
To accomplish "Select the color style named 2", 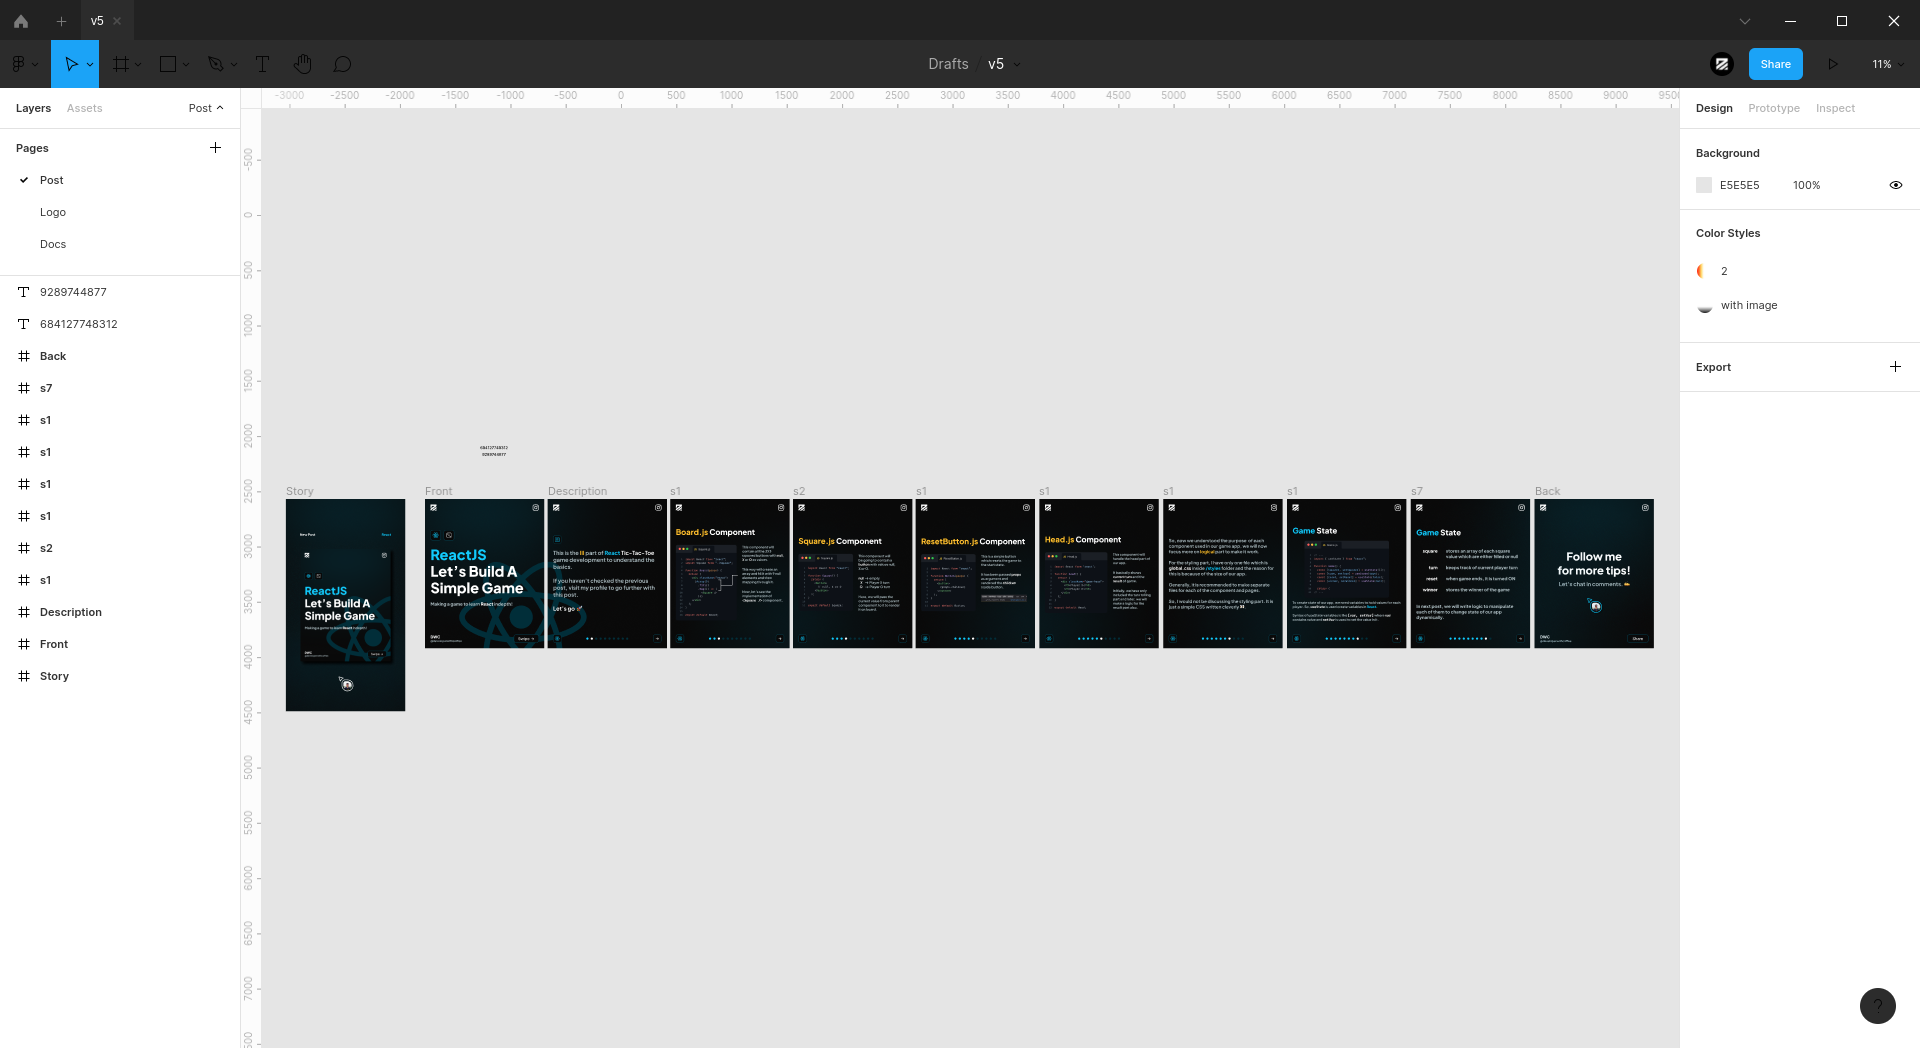I will (1724, 271).
